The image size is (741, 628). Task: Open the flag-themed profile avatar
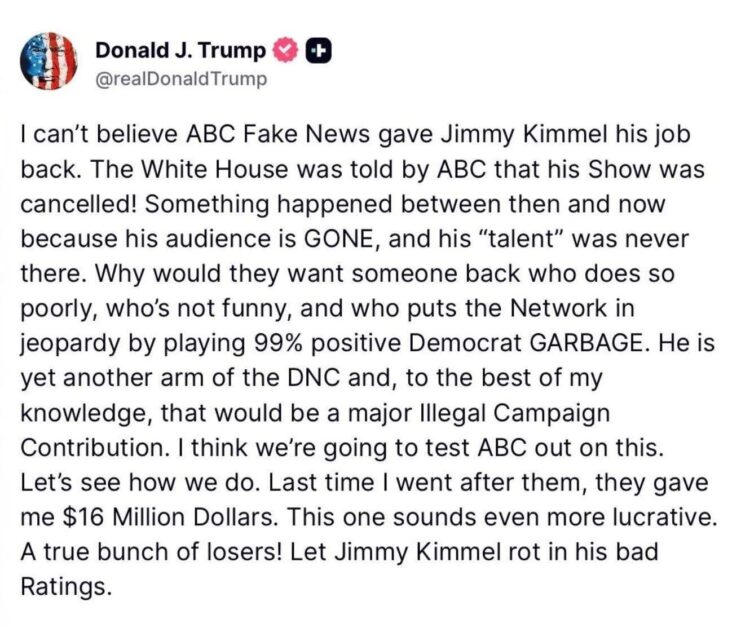click(x=48, y=61)
